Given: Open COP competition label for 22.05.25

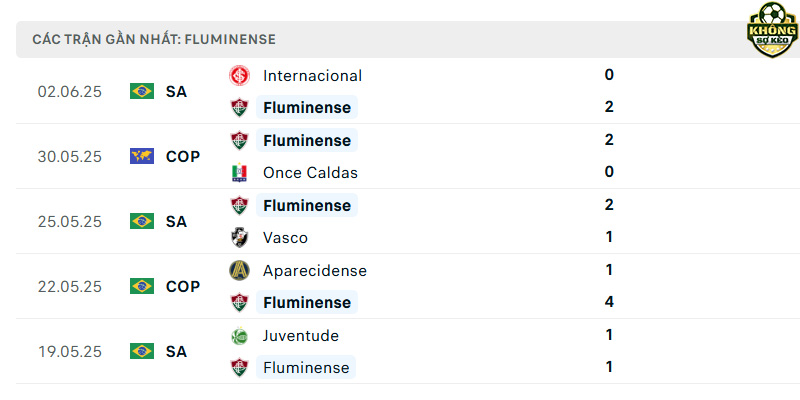Looking at the screenshot, I should click(183, 286).
